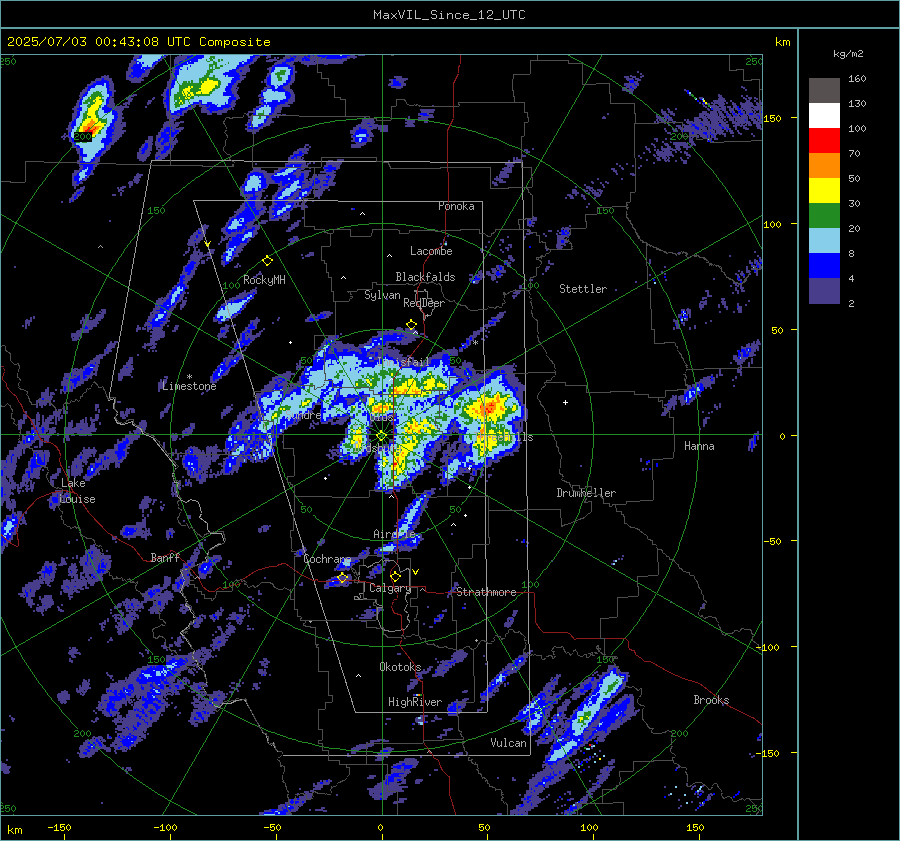Click the Cochrane label
900x841 pixels.
point(327,559)
